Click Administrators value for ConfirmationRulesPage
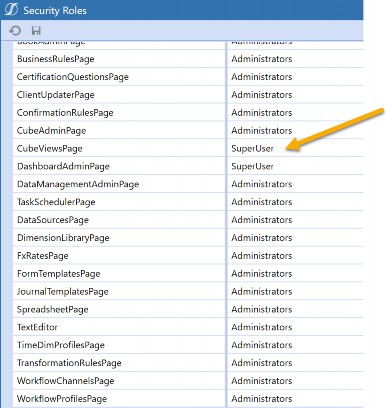386x408 pixels. [x=262, y=113]
